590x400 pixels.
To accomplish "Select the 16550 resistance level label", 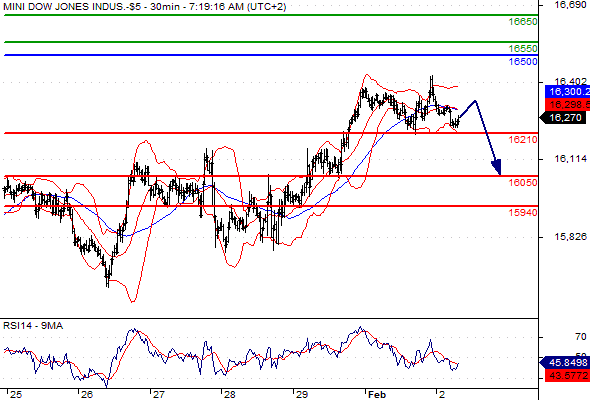I will [x=523, y=49].
